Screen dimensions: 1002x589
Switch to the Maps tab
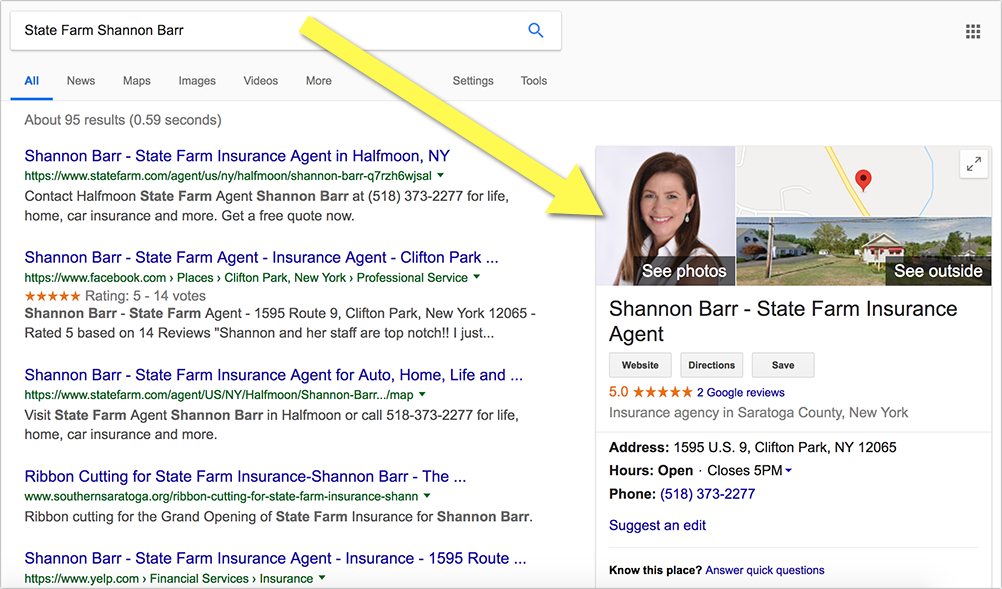point(137,80)
